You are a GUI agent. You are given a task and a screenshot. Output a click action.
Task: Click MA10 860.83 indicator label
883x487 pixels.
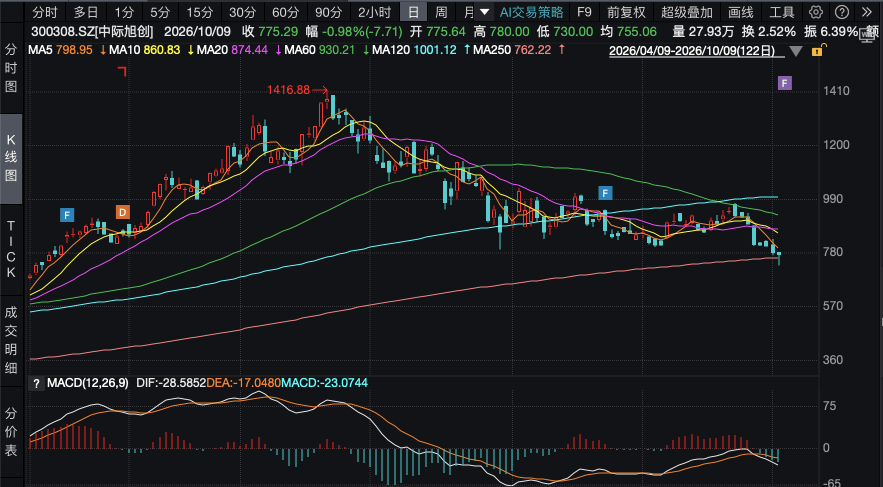click(x=145, y=50)
